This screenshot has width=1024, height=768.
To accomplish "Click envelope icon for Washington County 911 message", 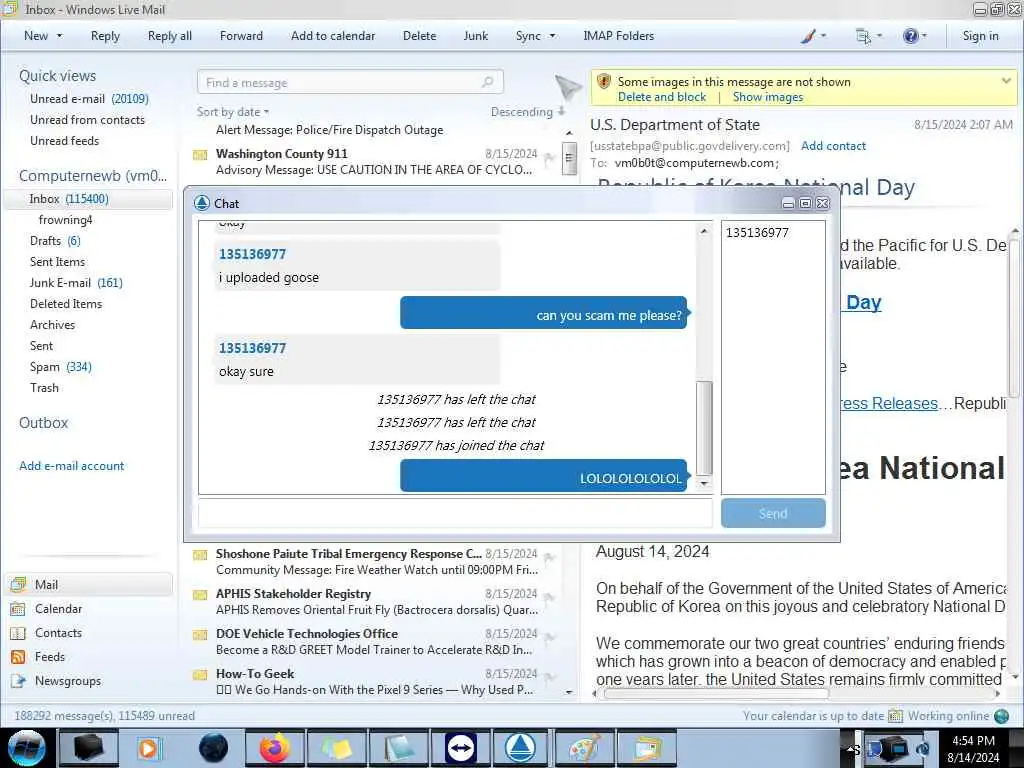I will [200, 155].
